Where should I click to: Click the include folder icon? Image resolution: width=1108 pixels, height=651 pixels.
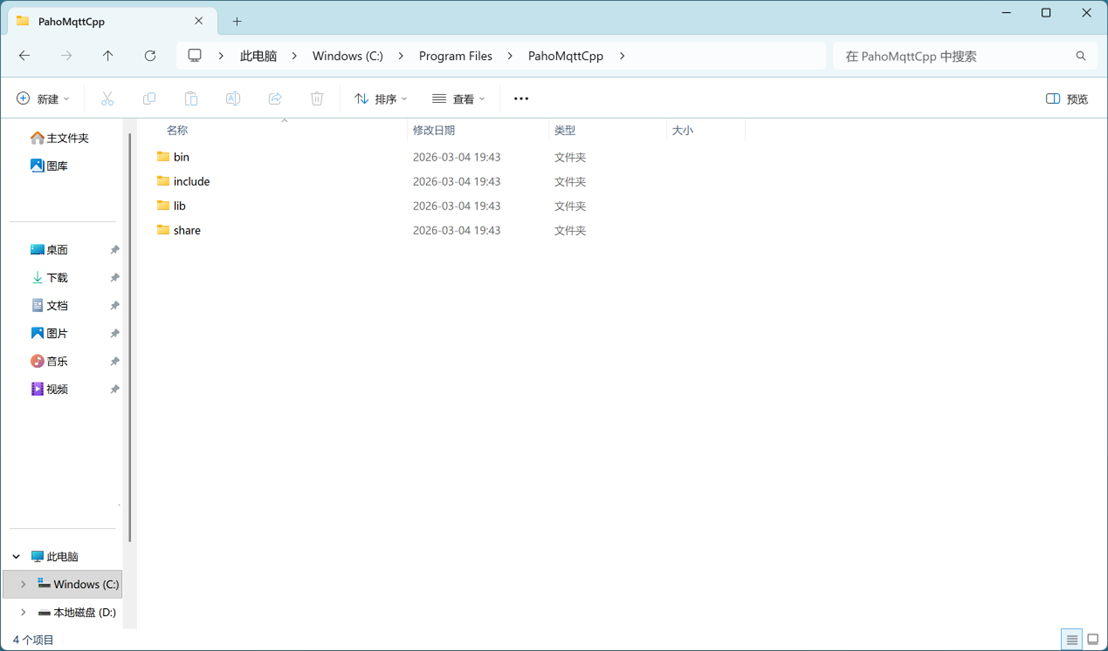(163, 181)
